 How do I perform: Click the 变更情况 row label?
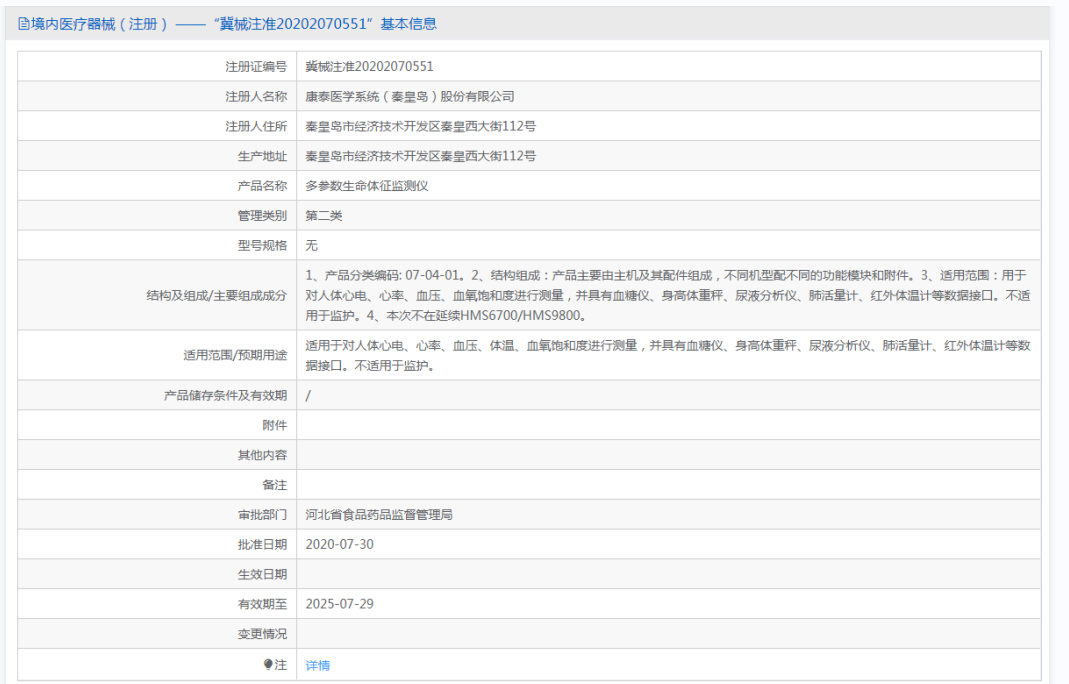pyautogui.click(x=262, y=634)
